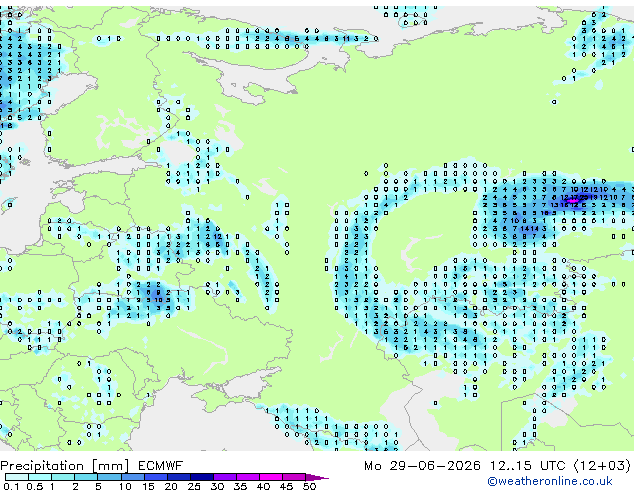
Task: Select the 15–20 mm legend color box
Action: [x=156, y=477]
